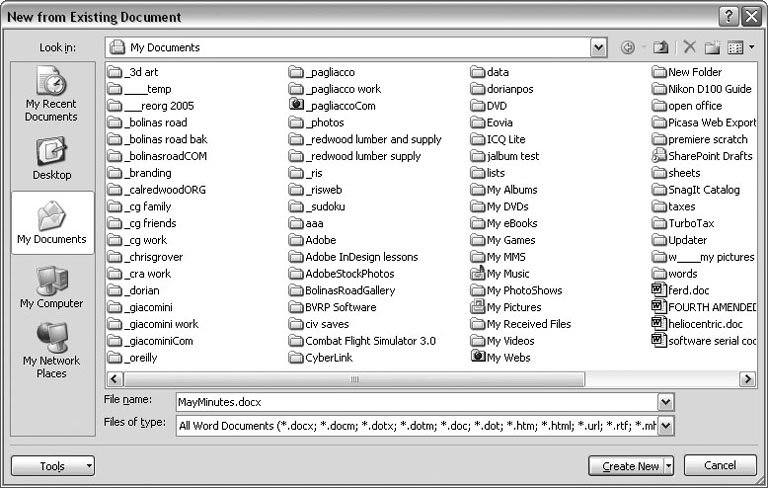Select the CyberLink folder
768x488 pixels.
(321, 357)
